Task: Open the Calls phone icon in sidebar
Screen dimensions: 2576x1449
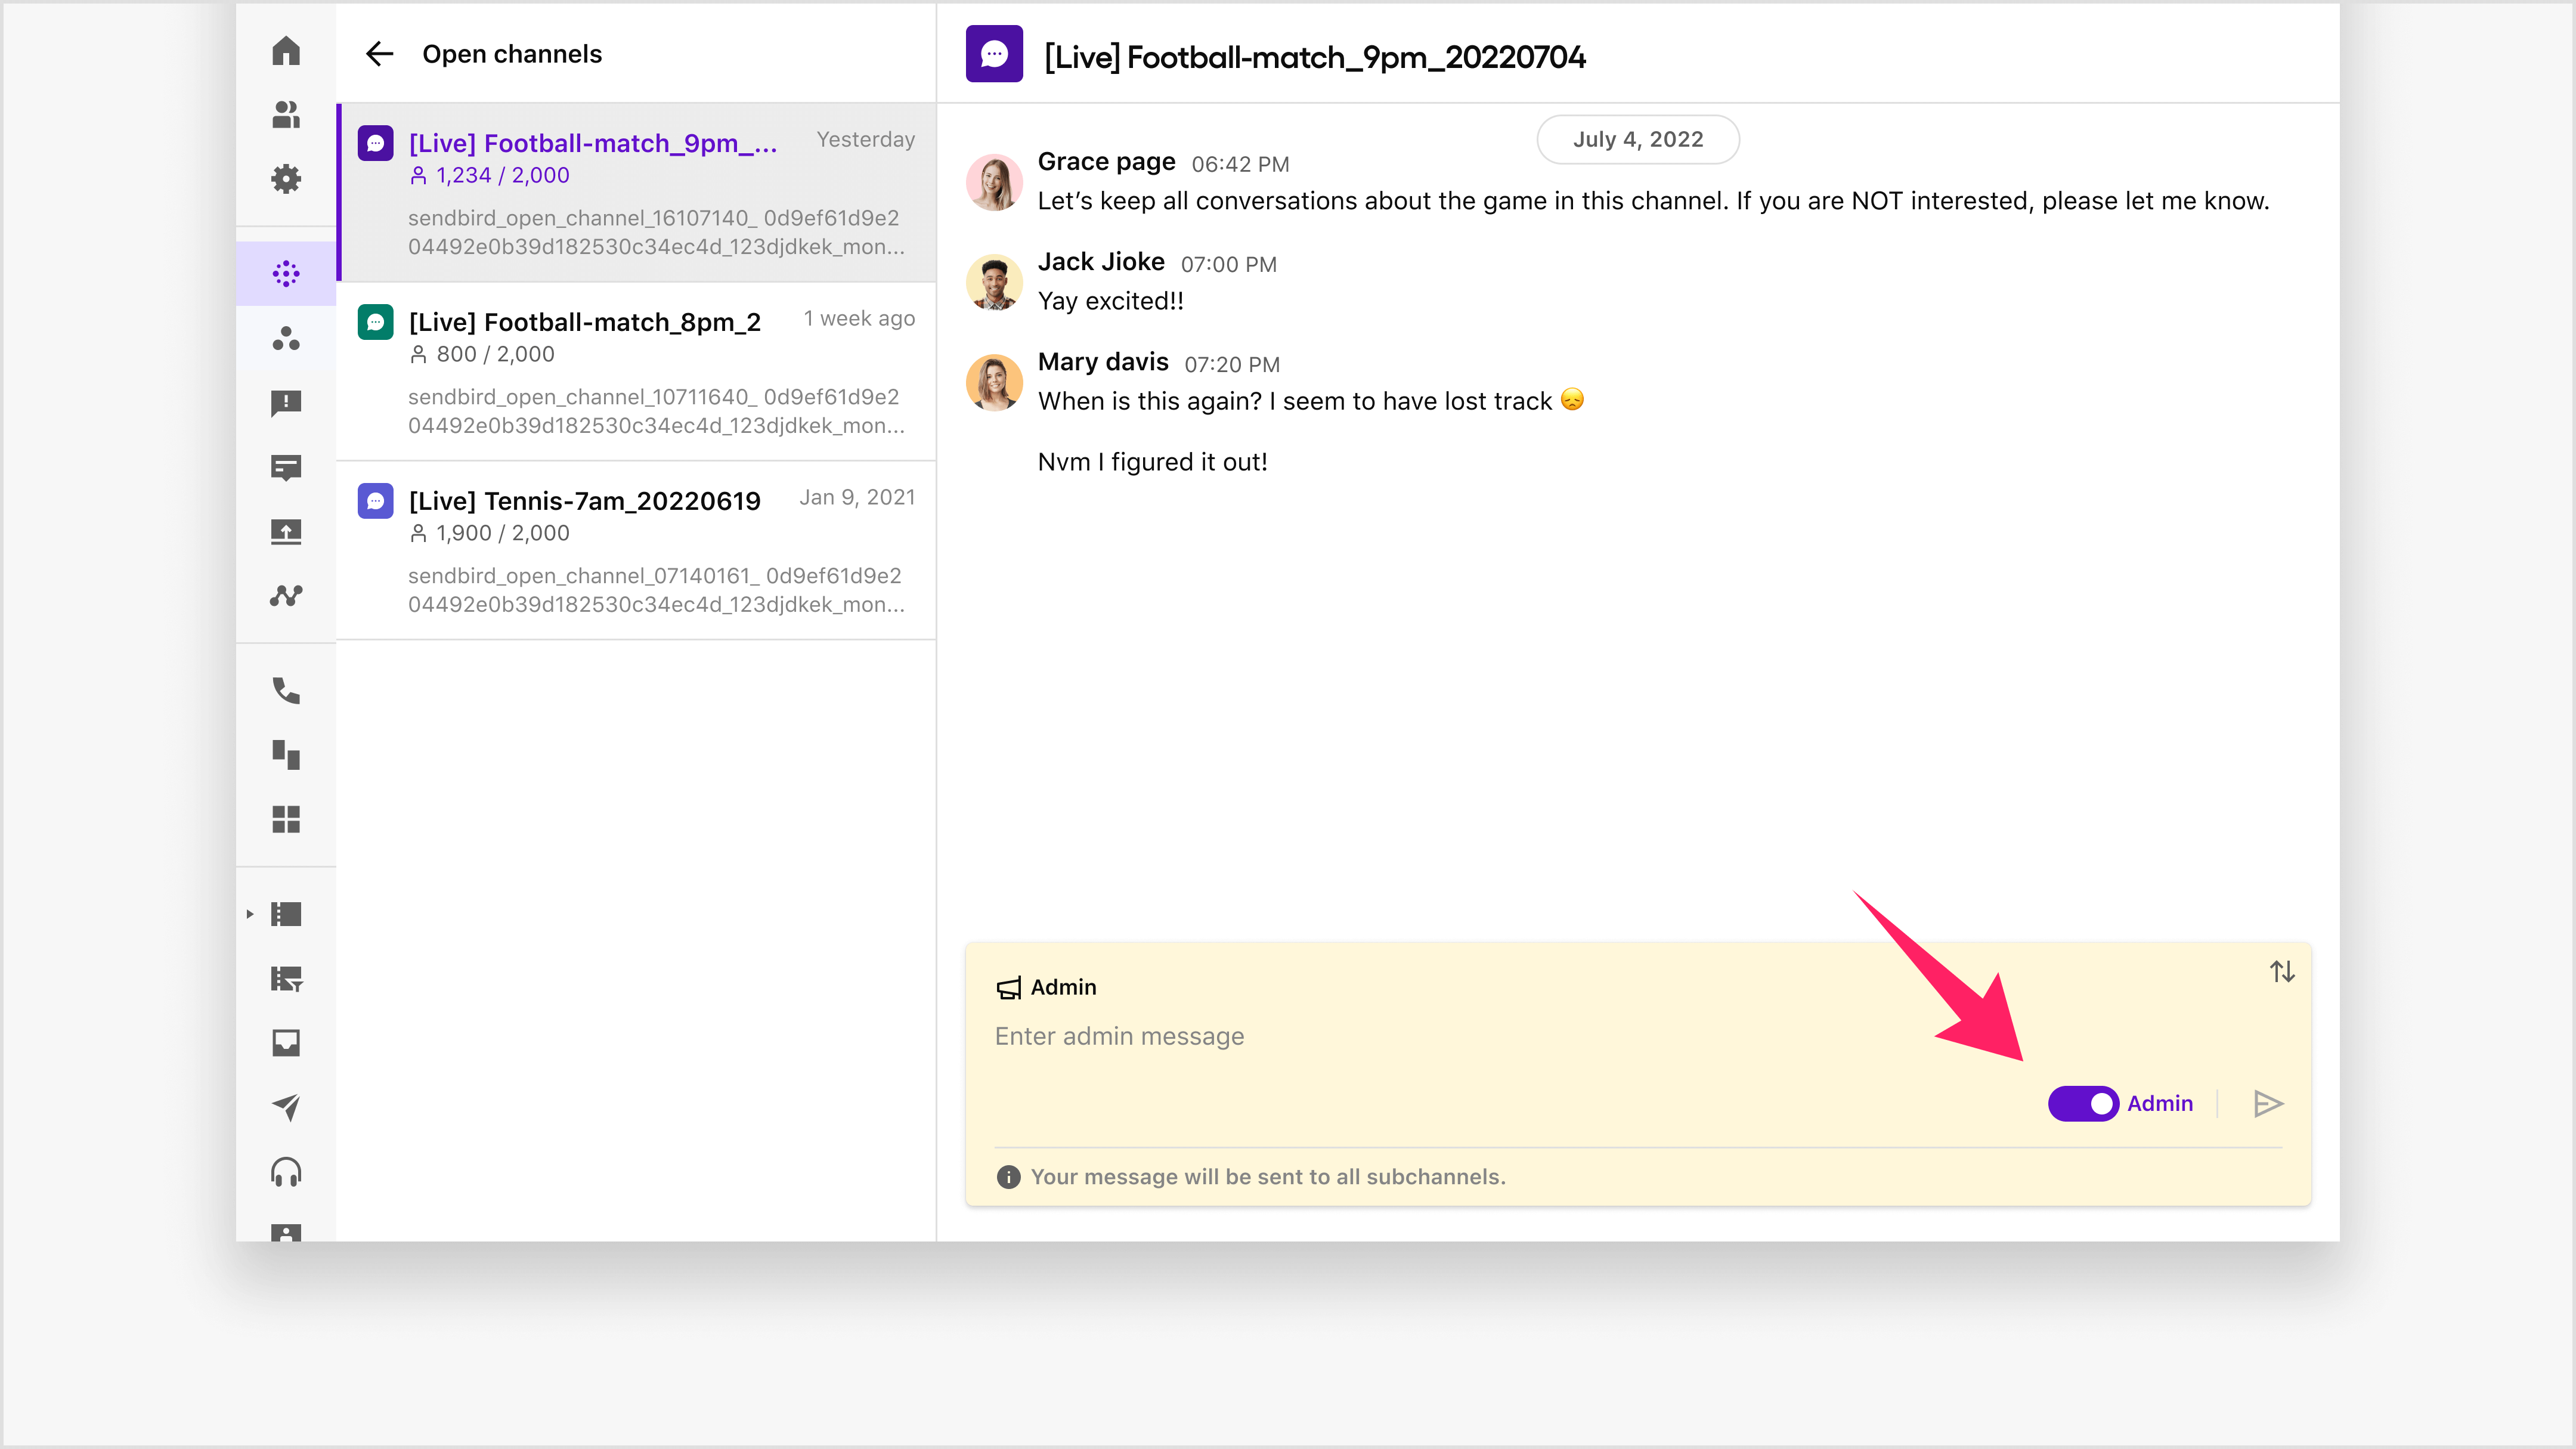Action: pos(286,691)
